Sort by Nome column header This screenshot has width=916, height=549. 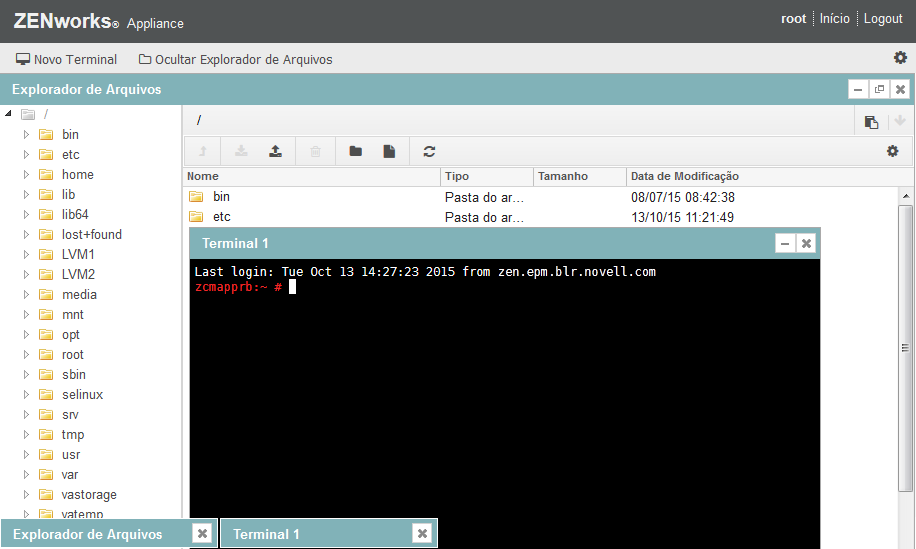coord(311,176)
